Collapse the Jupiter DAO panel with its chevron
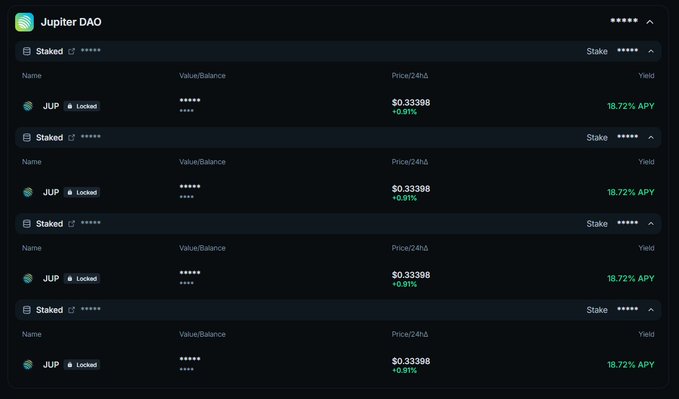Image resolution: width=679 pixels, height=399 pixels. pos(650,22)
